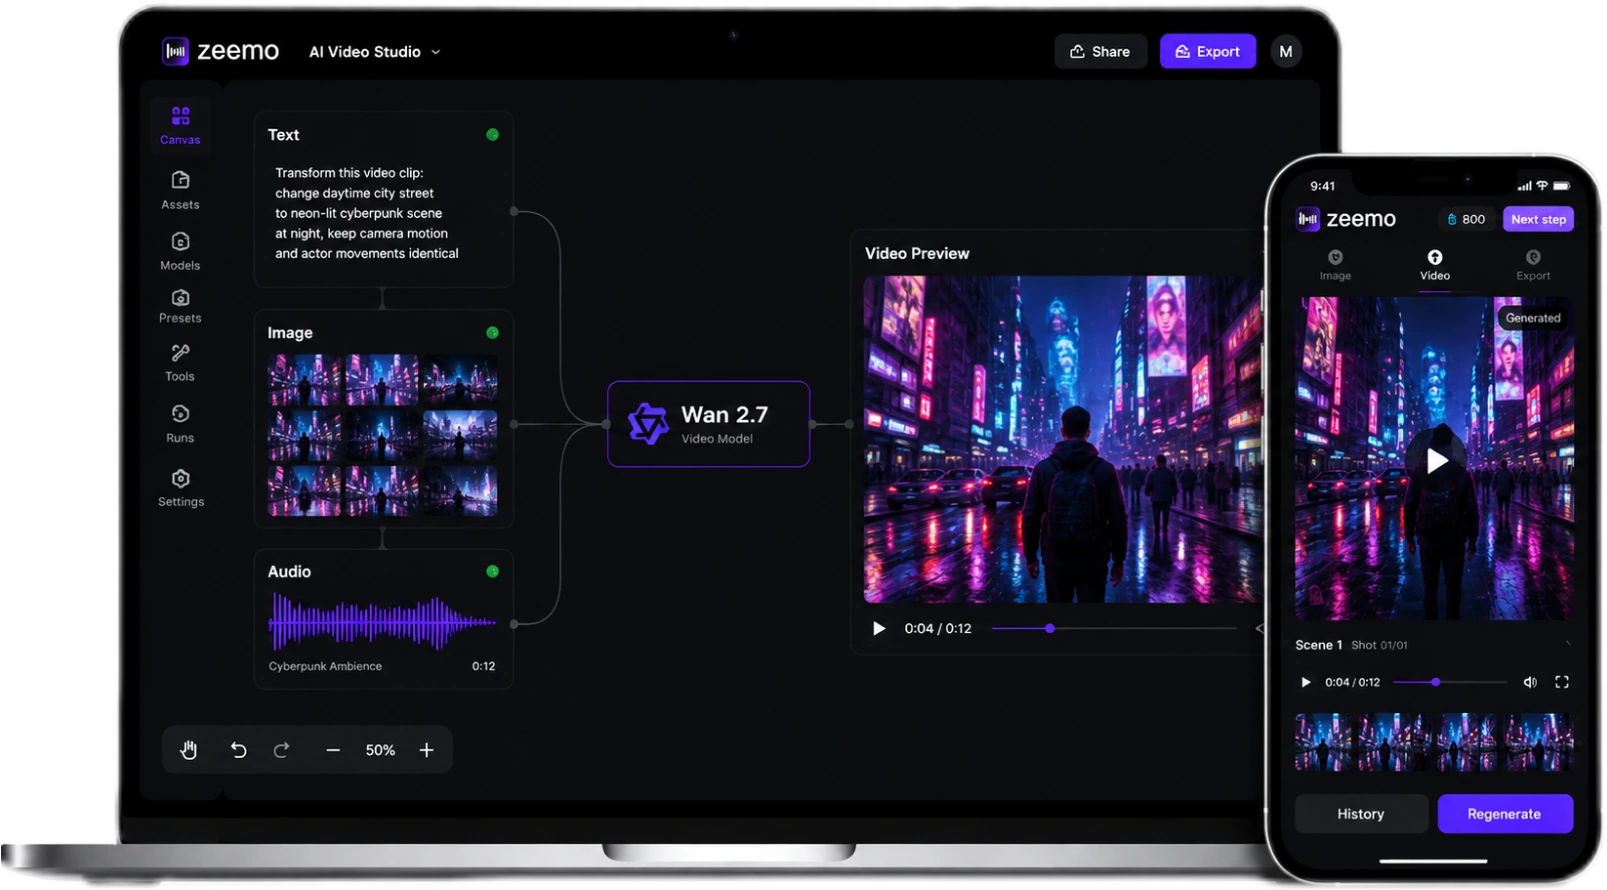1607x890 pixels.
Task: Click the battery icon in the phone status bar
Action: point(1562,186)
